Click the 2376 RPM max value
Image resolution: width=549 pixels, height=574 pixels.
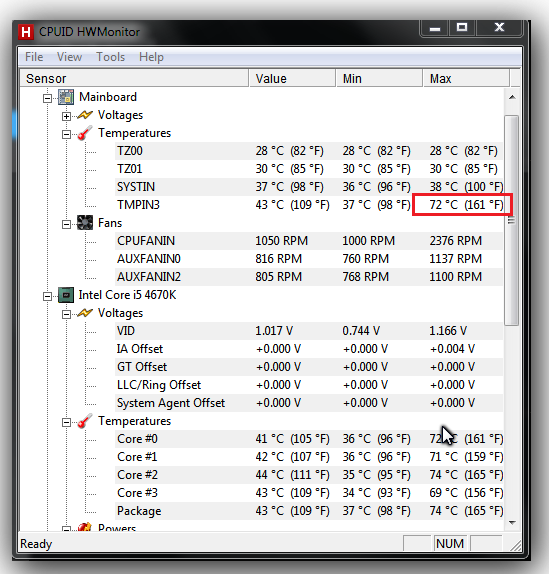[x=456, y=241]
